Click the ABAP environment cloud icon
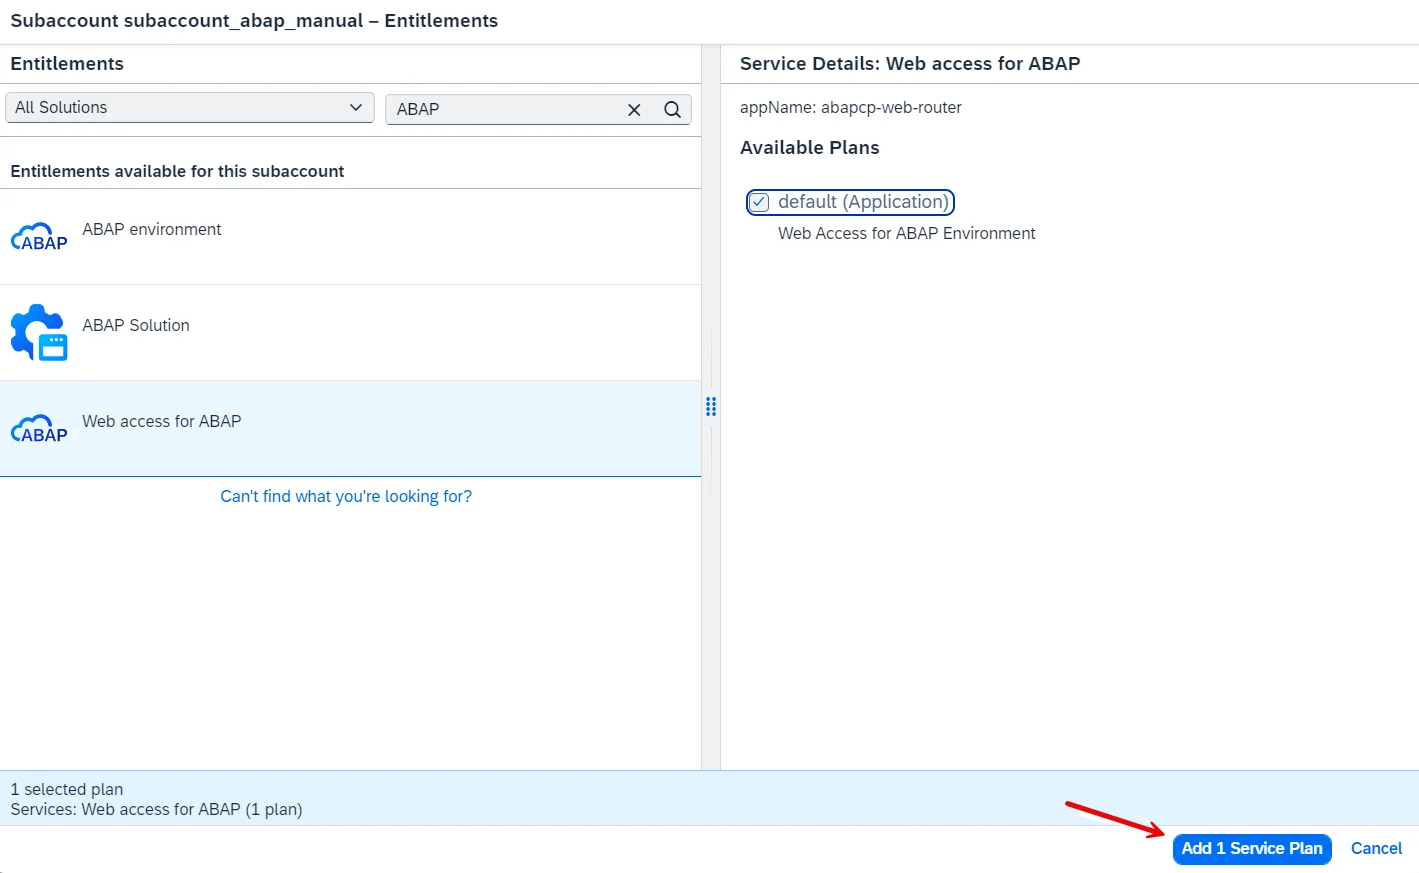 (x=39, y=237)
